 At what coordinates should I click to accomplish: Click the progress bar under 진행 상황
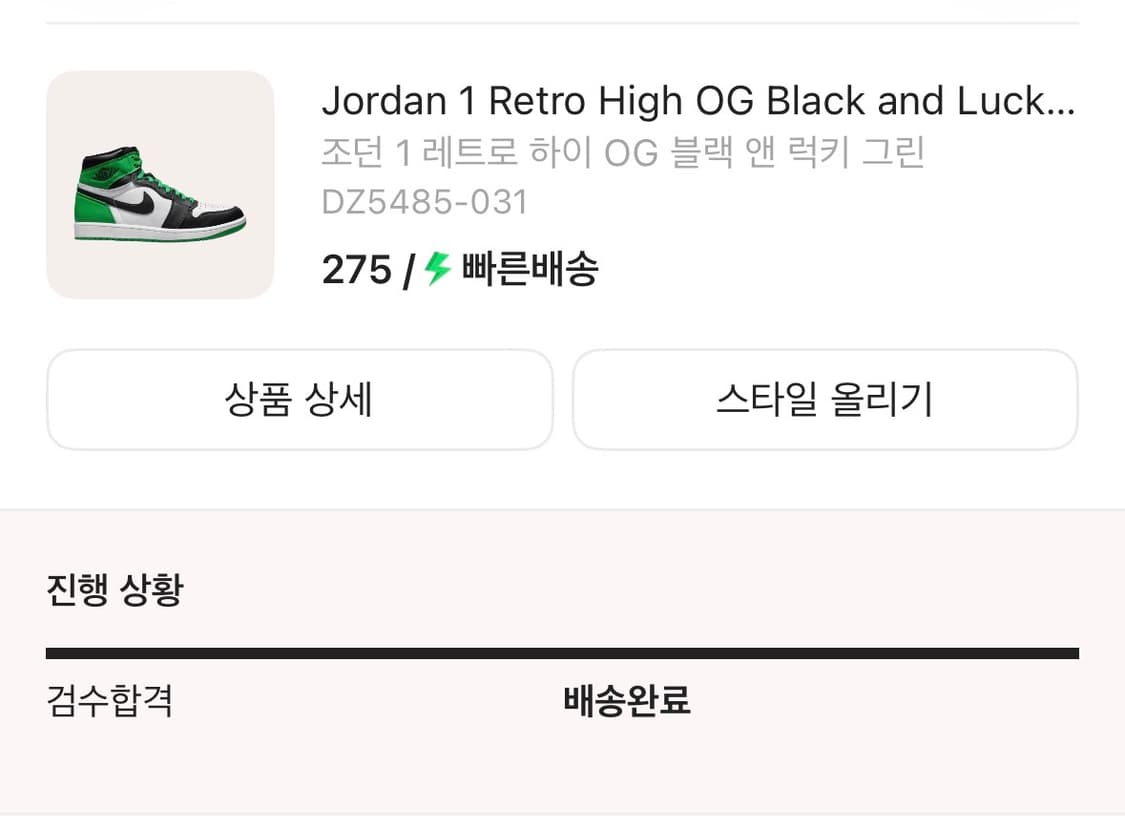coord(562,651)
